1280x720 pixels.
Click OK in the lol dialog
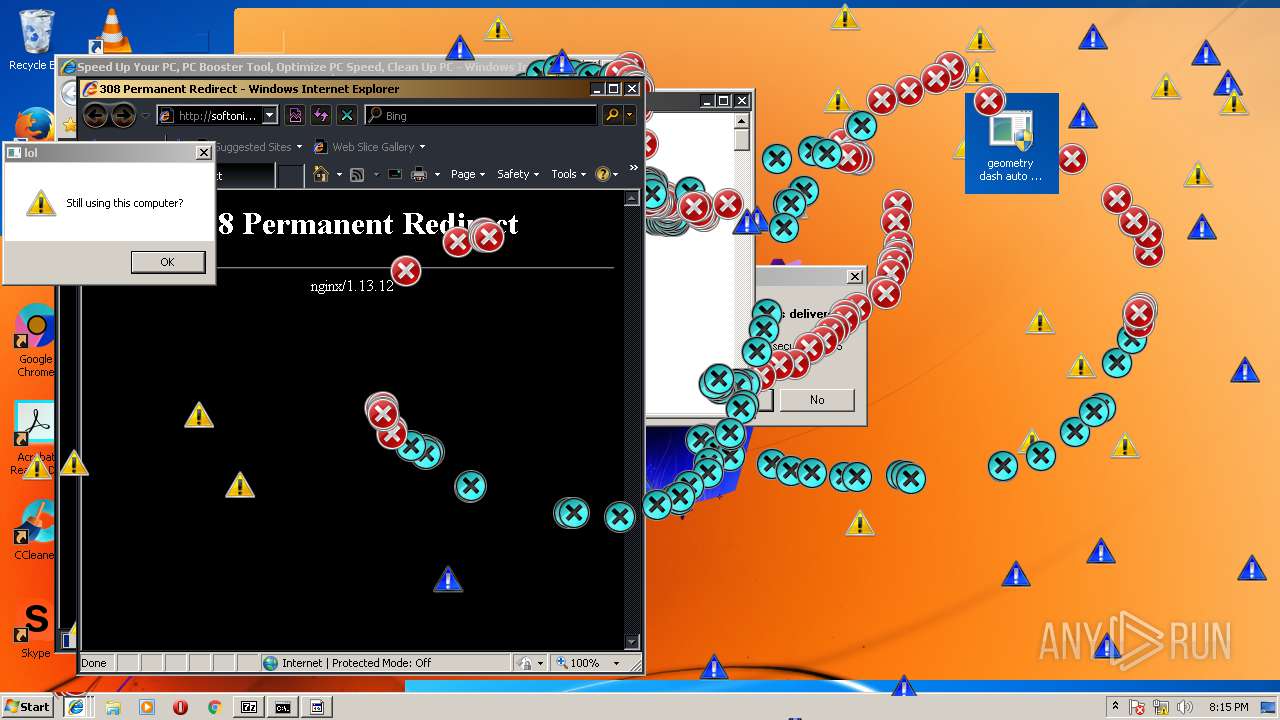[x=168, y=262]
